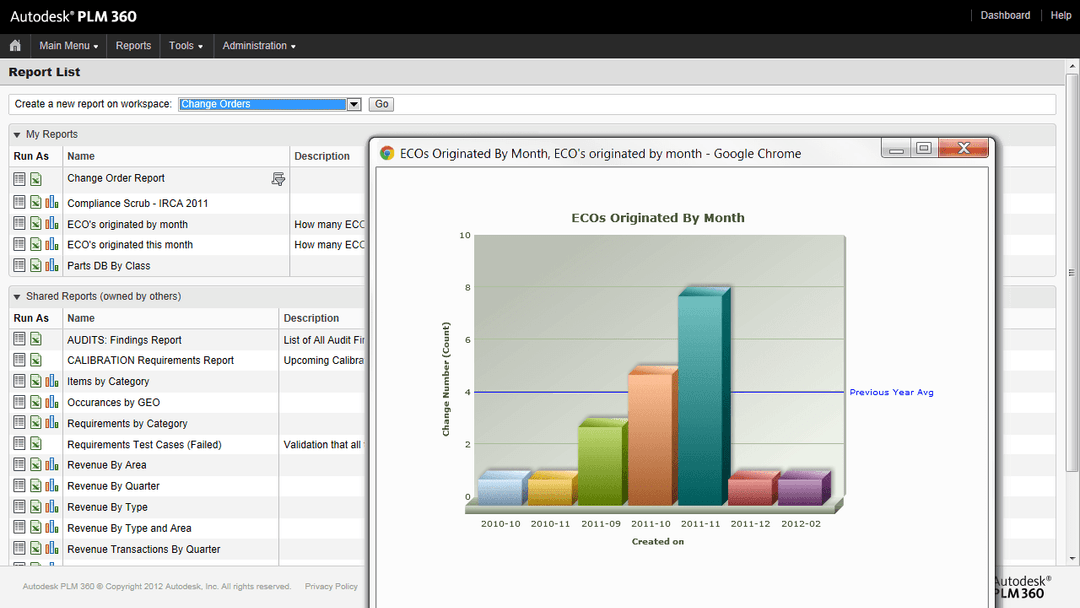Open the Dashboard link

tap(1005, 15)
